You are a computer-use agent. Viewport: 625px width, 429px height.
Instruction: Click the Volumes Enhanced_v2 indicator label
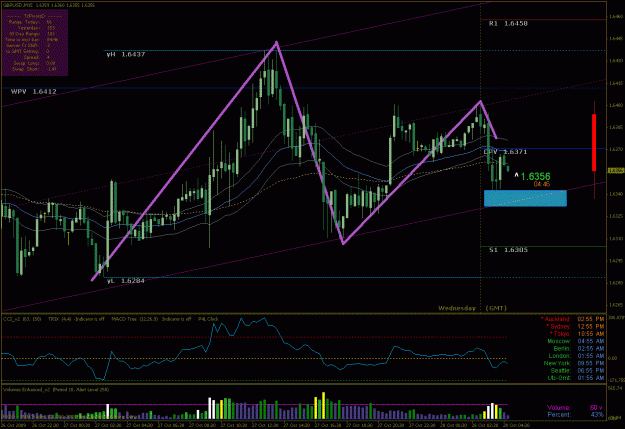tap(56, 390)
